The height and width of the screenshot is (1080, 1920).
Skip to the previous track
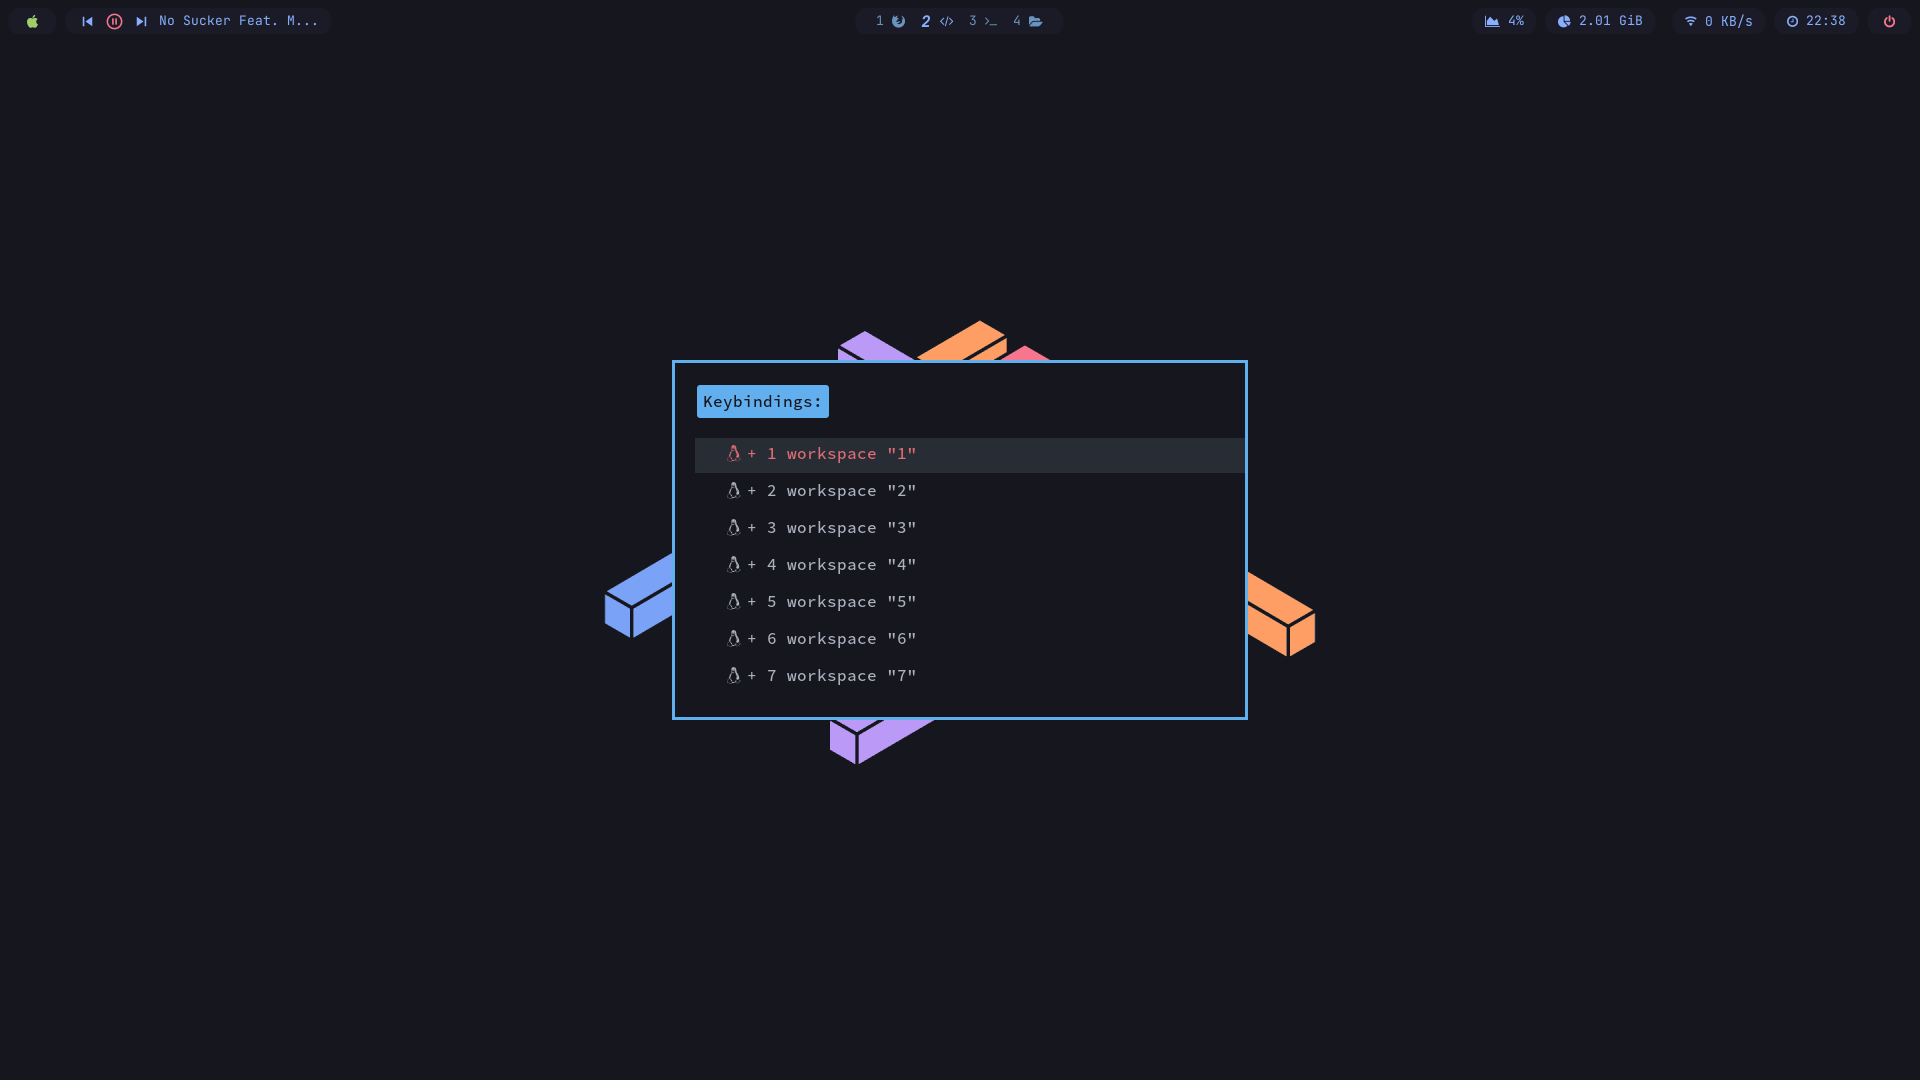(x=88, y=21)
